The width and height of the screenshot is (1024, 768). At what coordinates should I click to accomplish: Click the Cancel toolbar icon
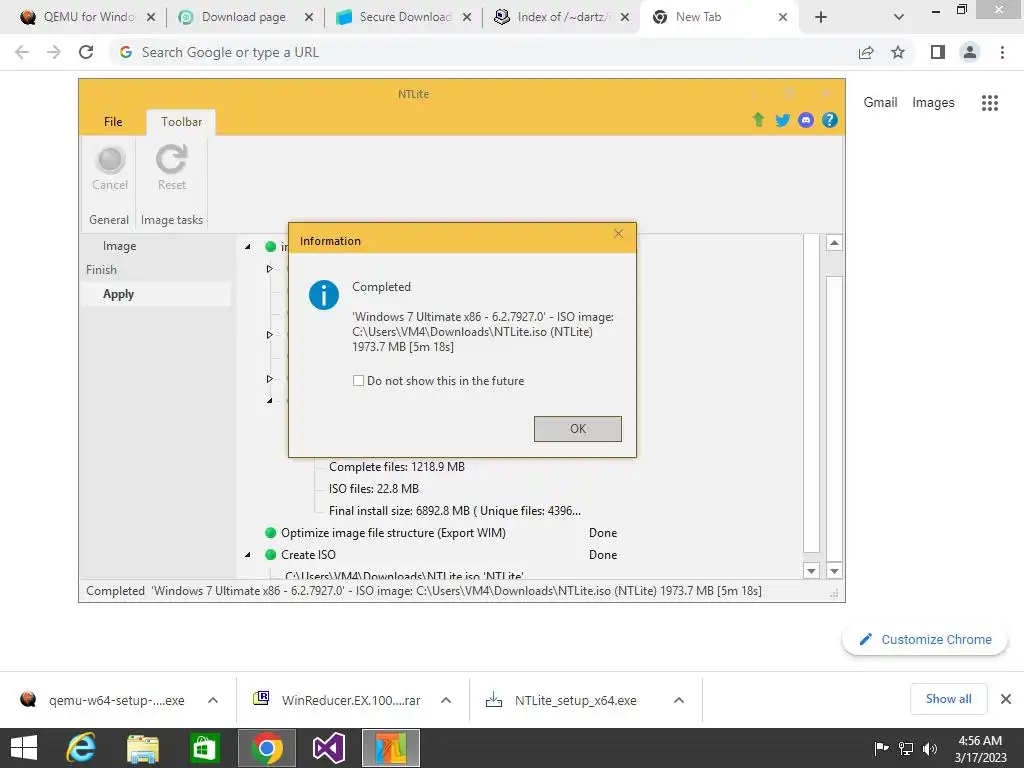110,168
